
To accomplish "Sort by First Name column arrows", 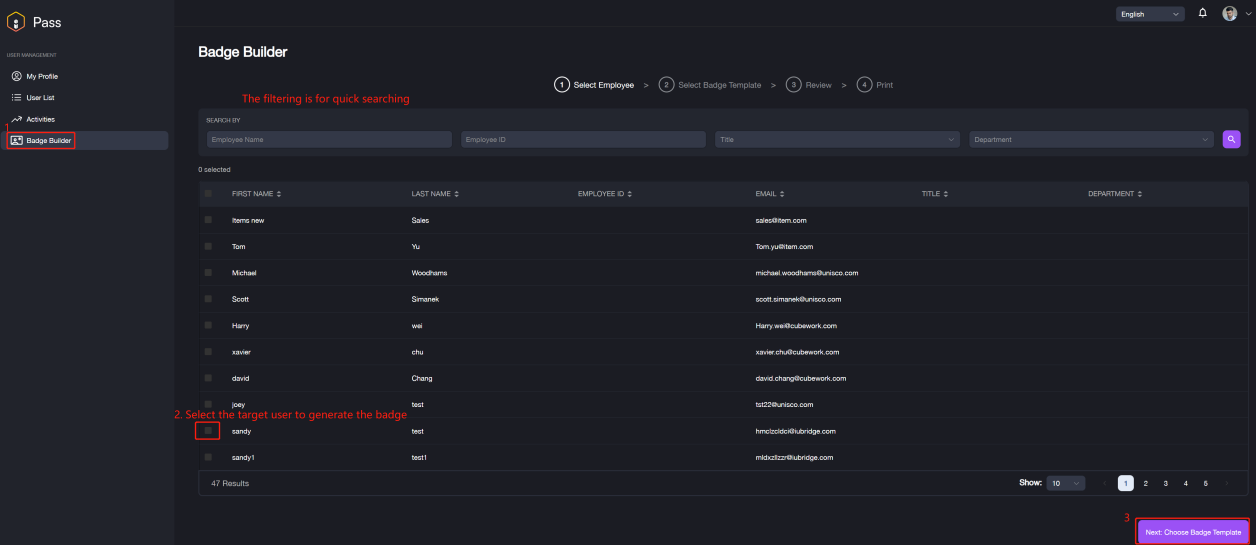I will coord(279,194).
